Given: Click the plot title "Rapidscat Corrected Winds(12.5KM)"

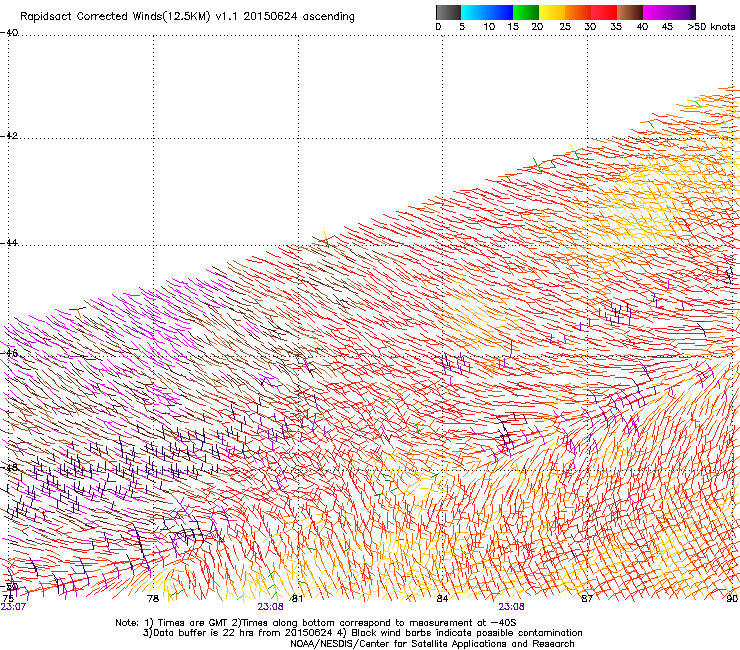Looking at the screenshot, I should click(115, 17).
